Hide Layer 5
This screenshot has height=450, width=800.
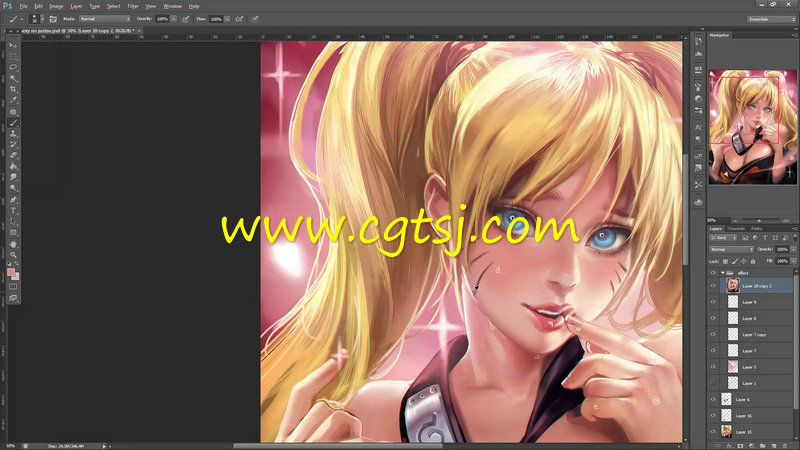point(713,367)
